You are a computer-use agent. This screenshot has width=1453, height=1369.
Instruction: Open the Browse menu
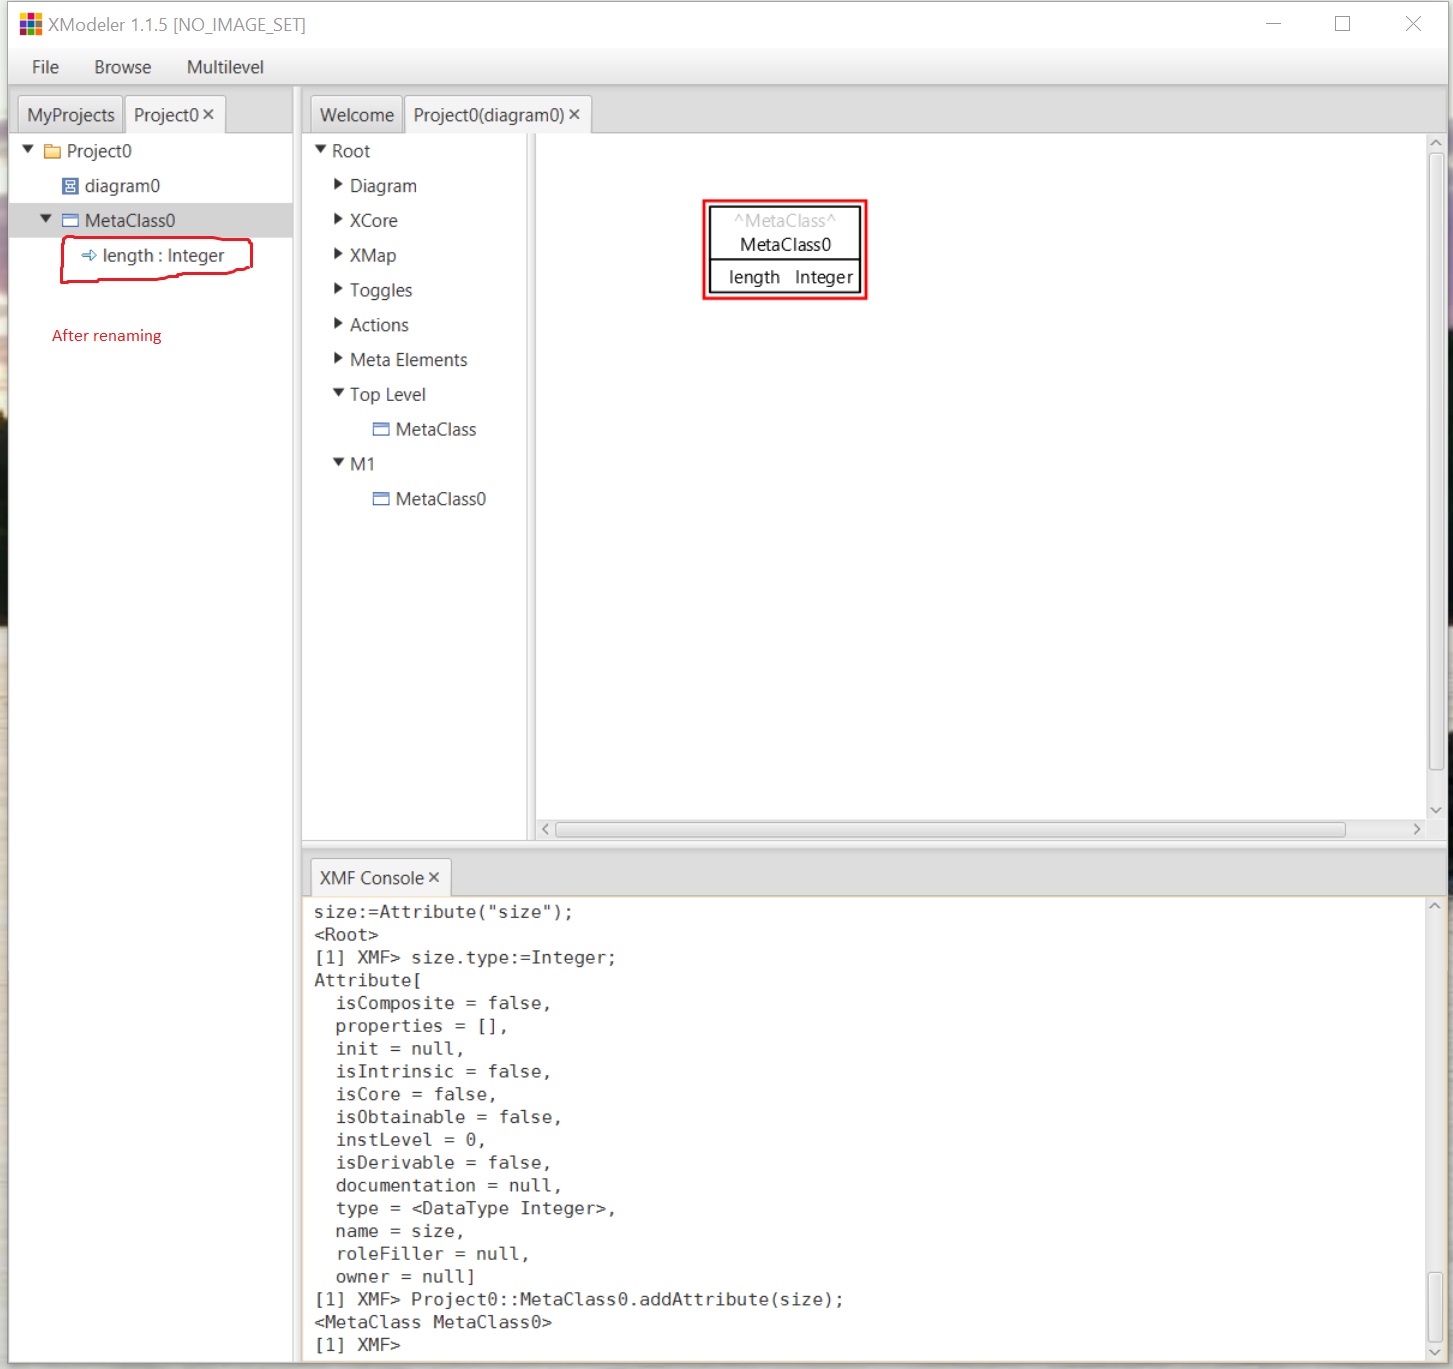click(121, 66)
